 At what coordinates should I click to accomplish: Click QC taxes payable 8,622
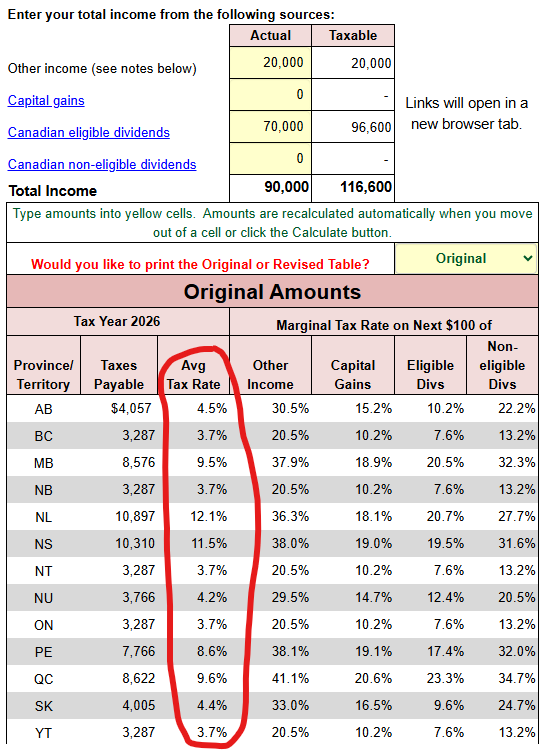138,678
